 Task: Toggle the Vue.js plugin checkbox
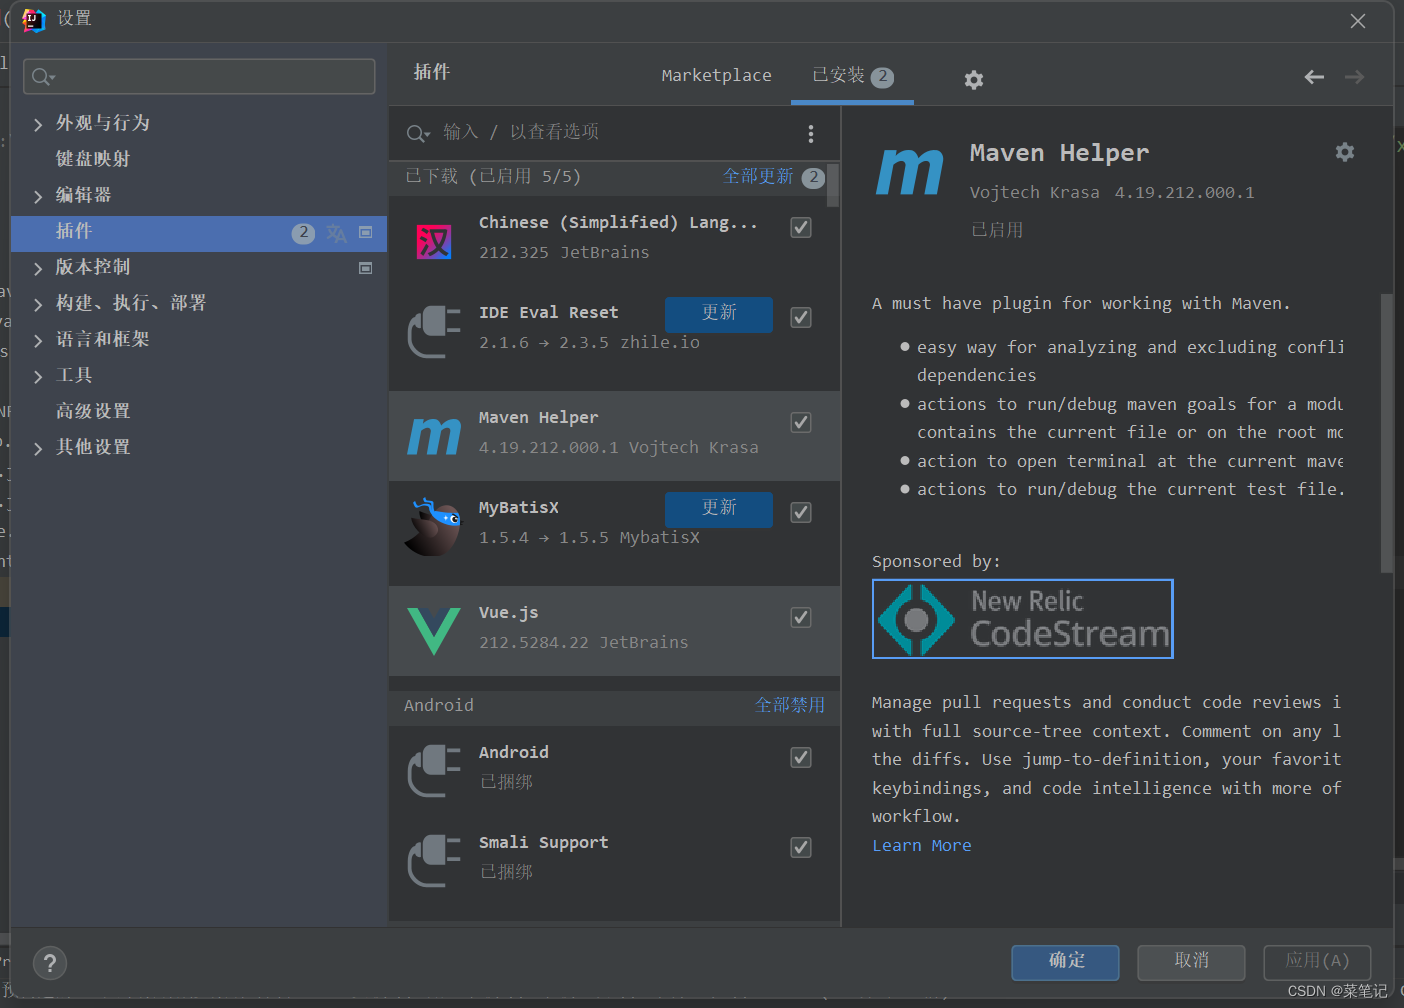[801, 617]
